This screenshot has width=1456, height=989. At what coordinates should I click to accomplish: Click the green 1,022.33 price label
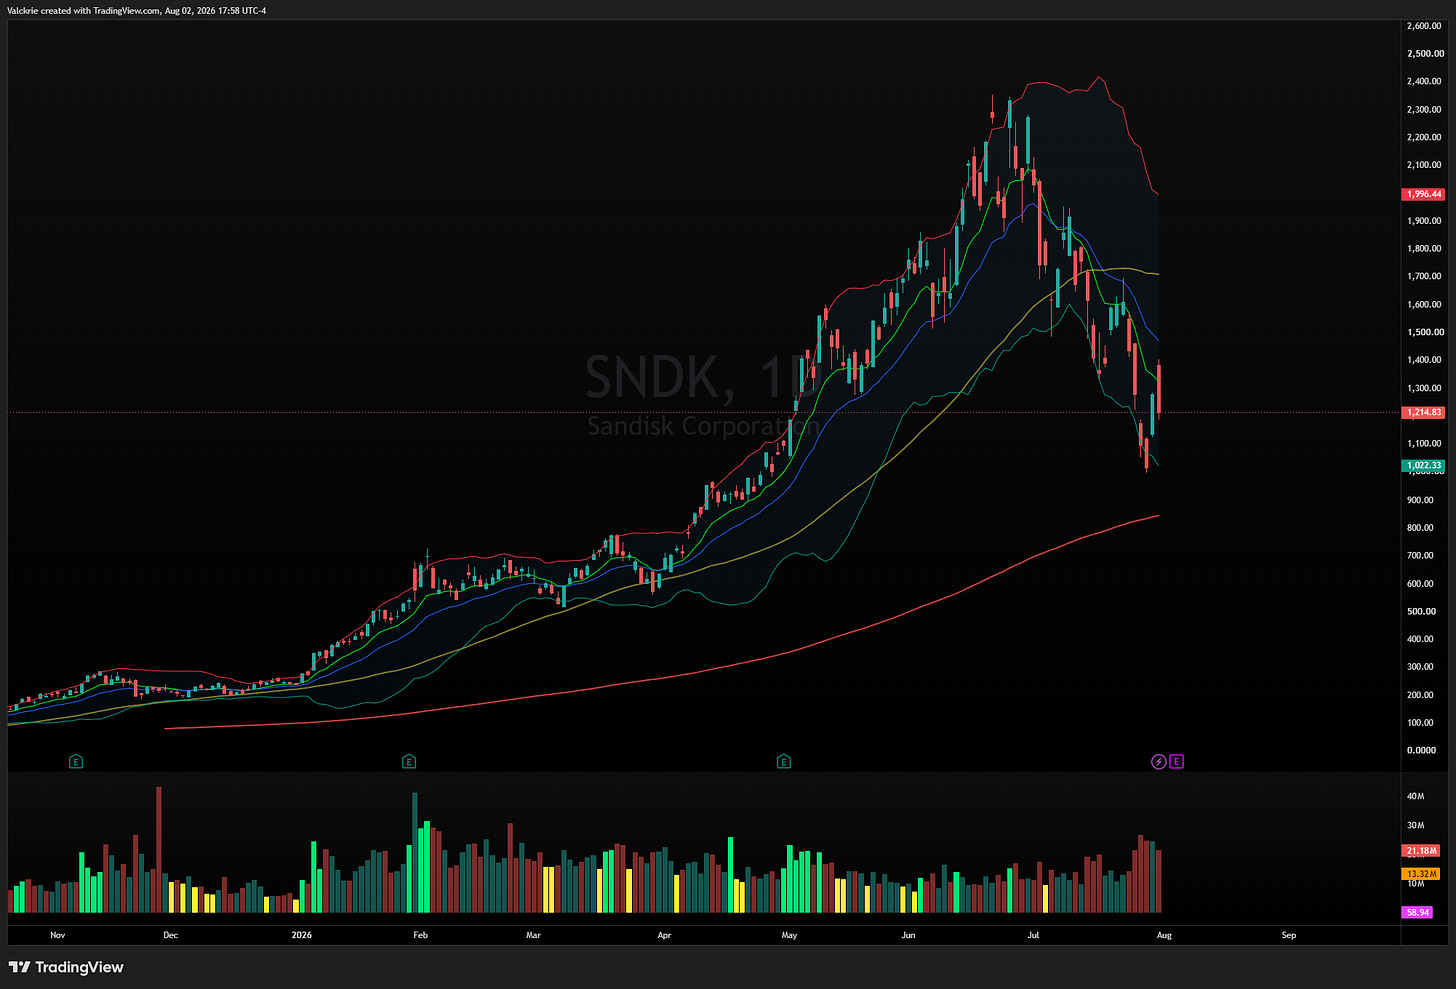click(1423, 465)
